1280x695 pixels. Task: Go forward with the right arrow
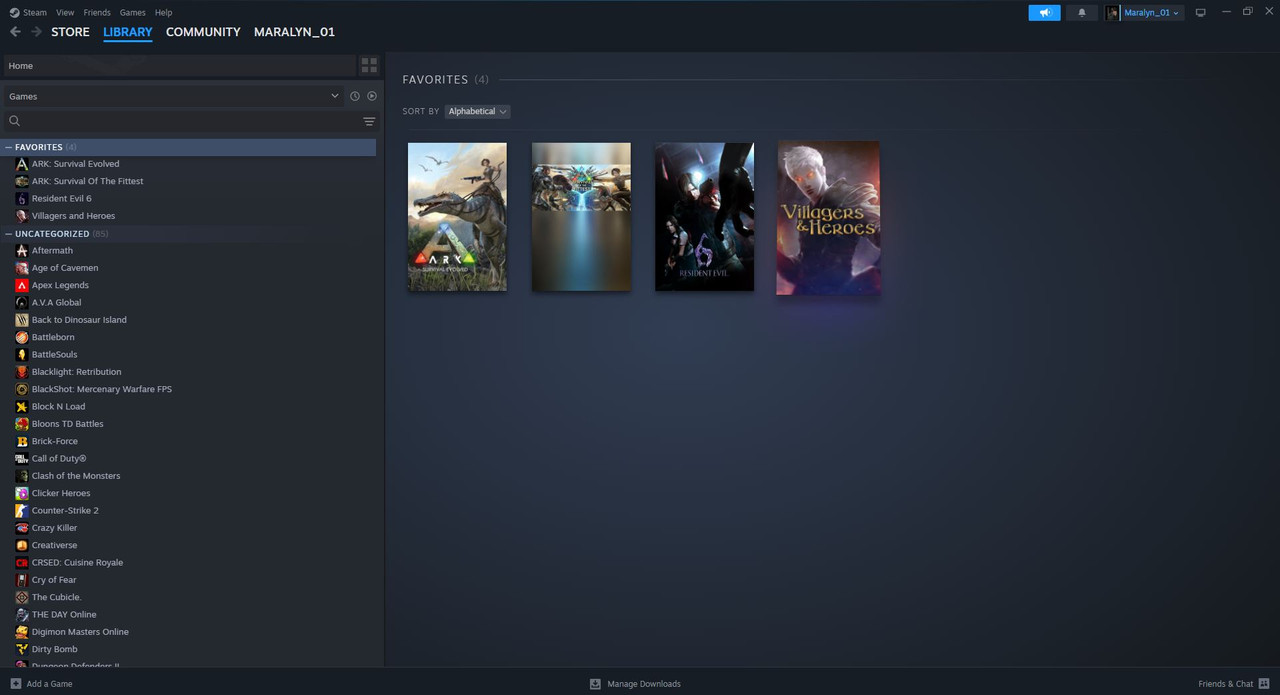tap(37, 32)
